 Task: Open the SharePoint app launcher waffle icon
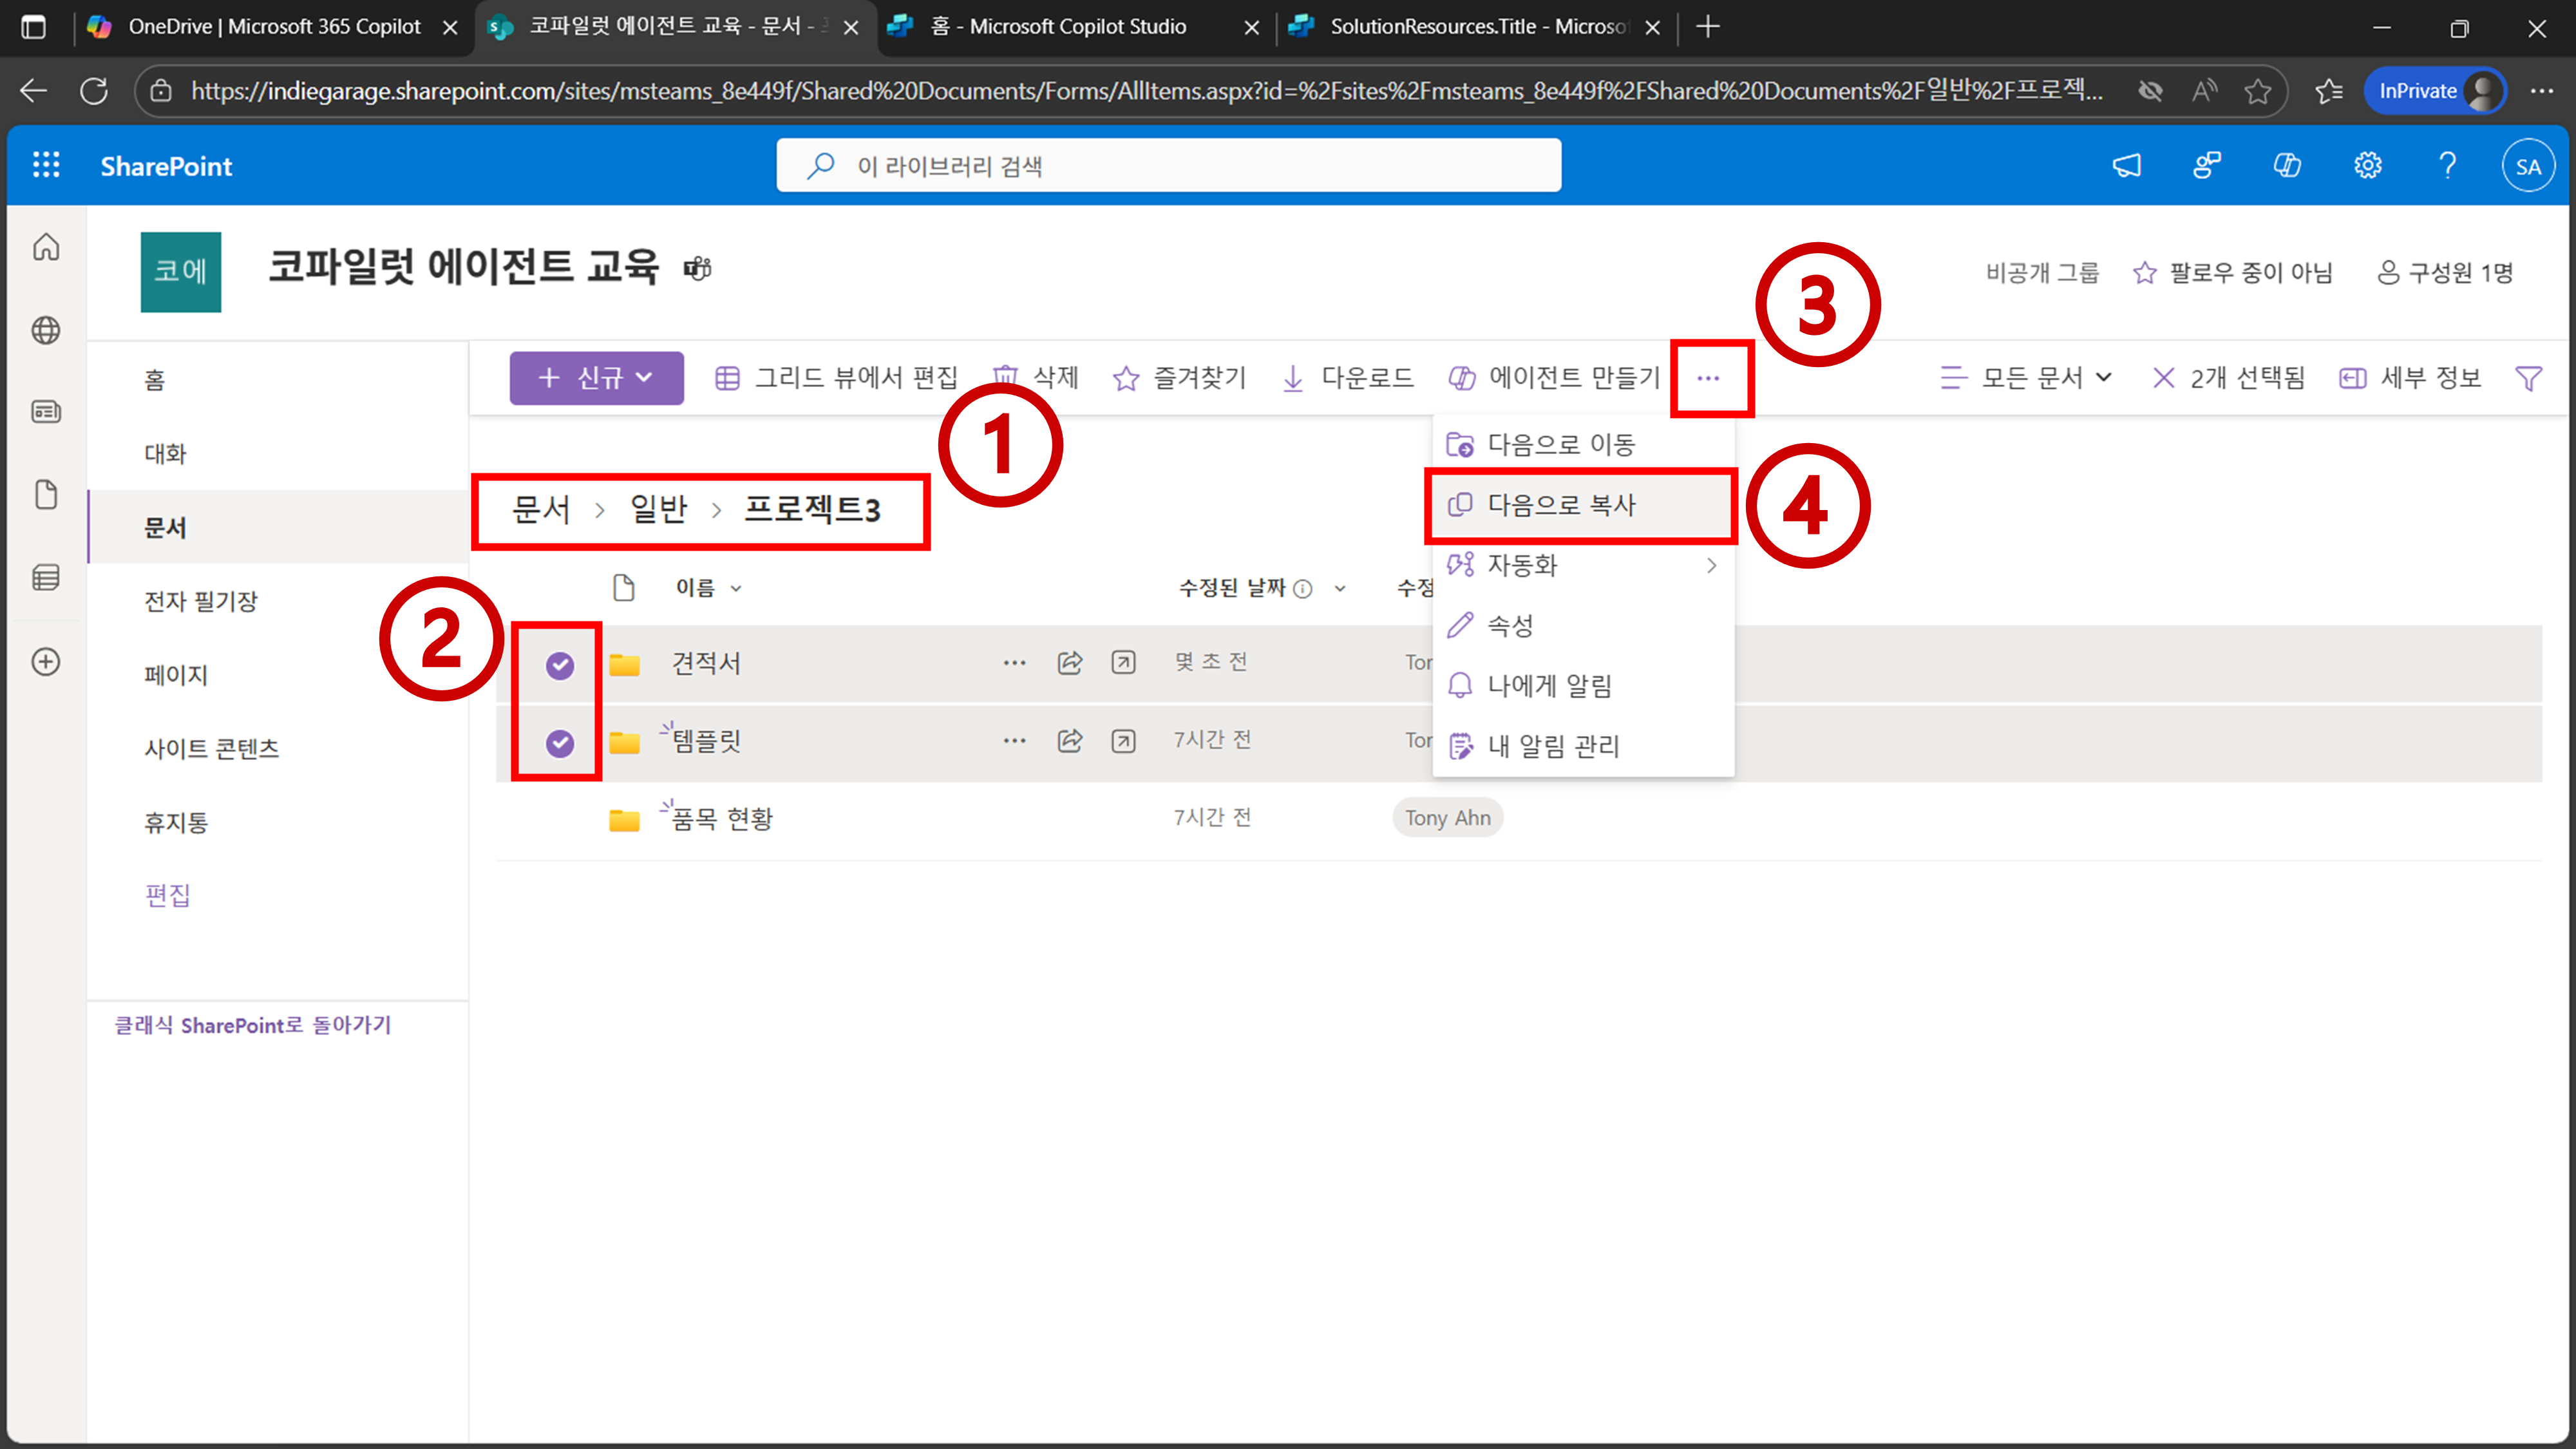click(x=46, y=165)
